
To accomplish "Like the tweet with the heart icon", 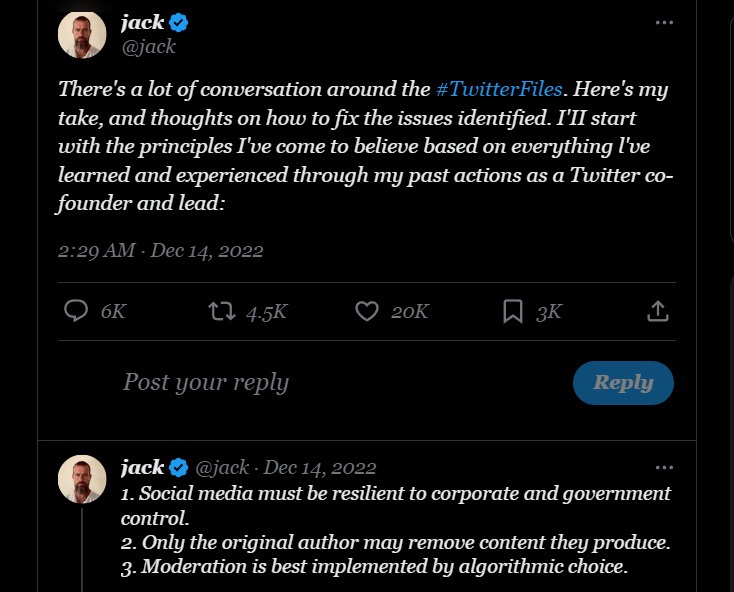I will (x=367, y=311).
